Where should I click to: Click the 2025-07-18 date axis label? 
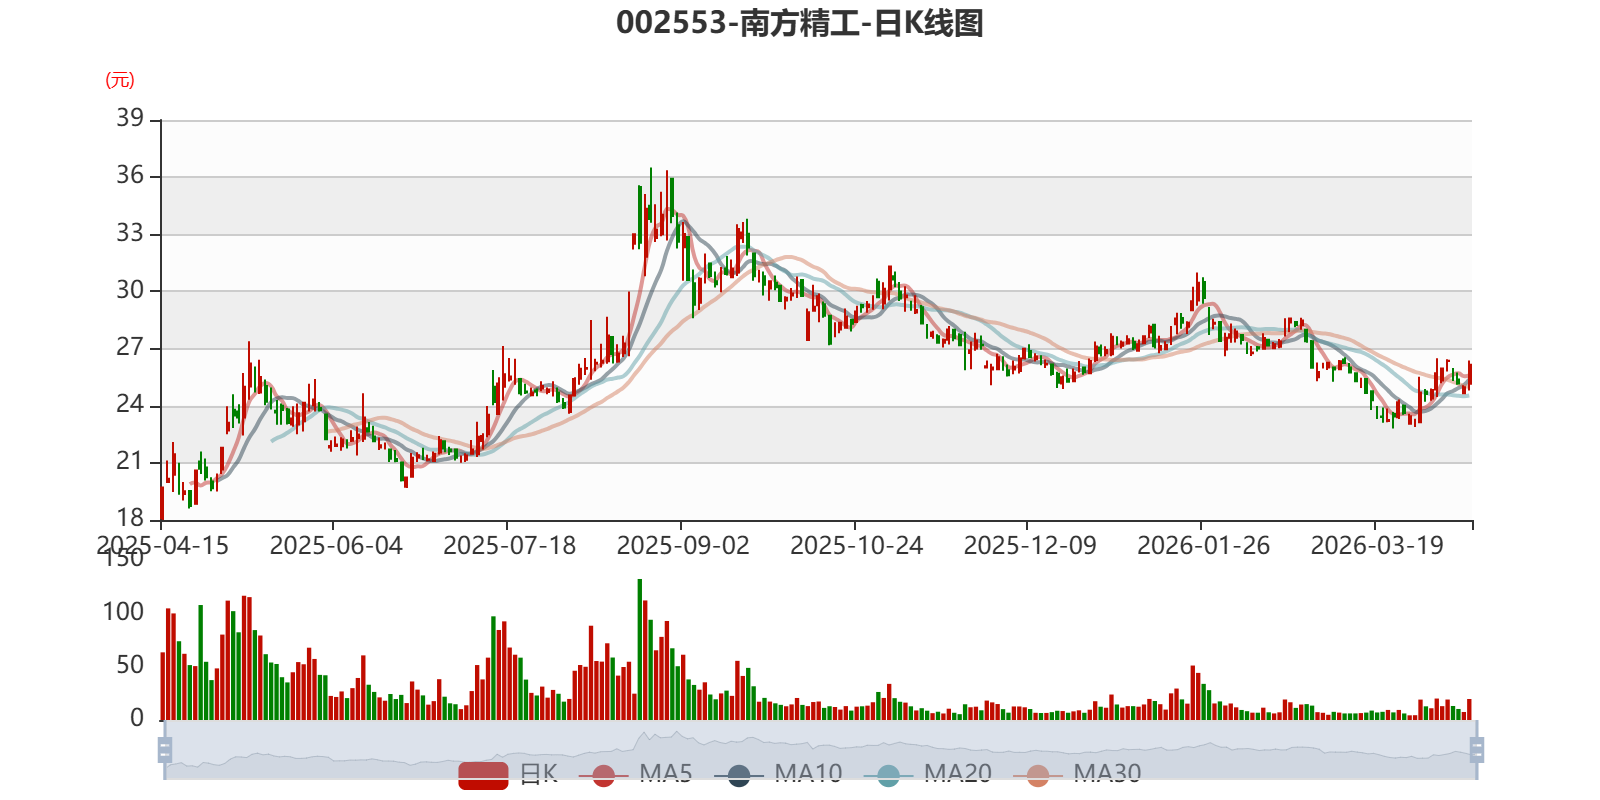509,546
